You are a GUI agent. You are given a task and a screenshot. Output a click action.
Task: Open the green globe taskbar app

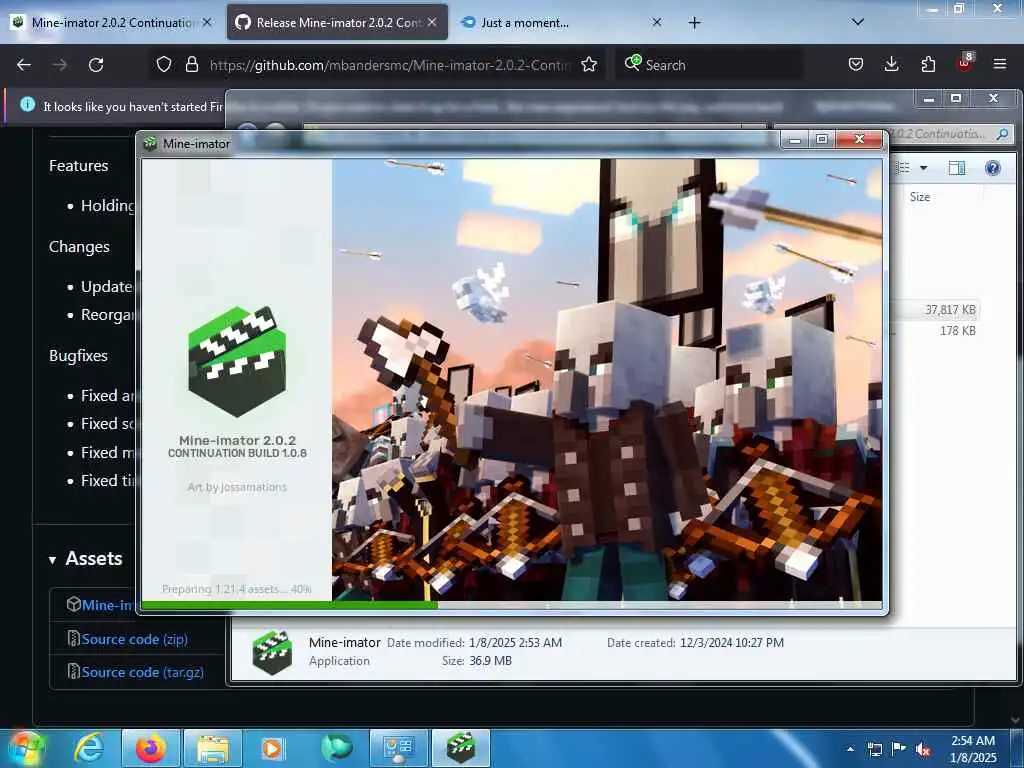point(336,748)
